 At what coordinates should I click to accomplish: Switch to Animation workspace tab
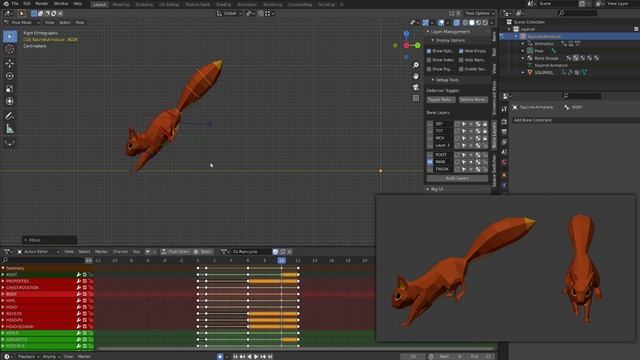(247, 4)
